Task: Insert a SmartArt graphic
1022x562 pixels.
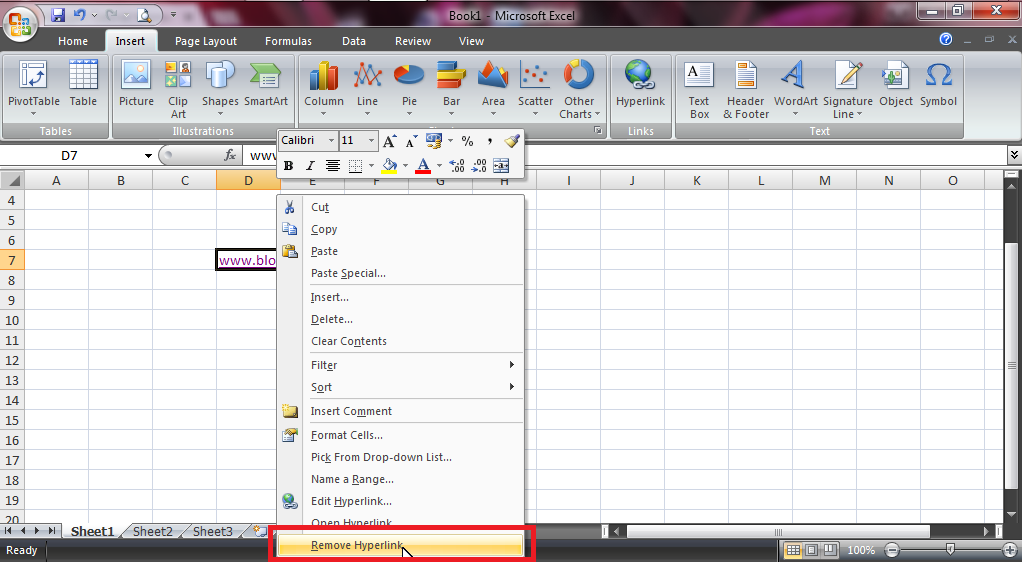Action: (x=266, y=83)
